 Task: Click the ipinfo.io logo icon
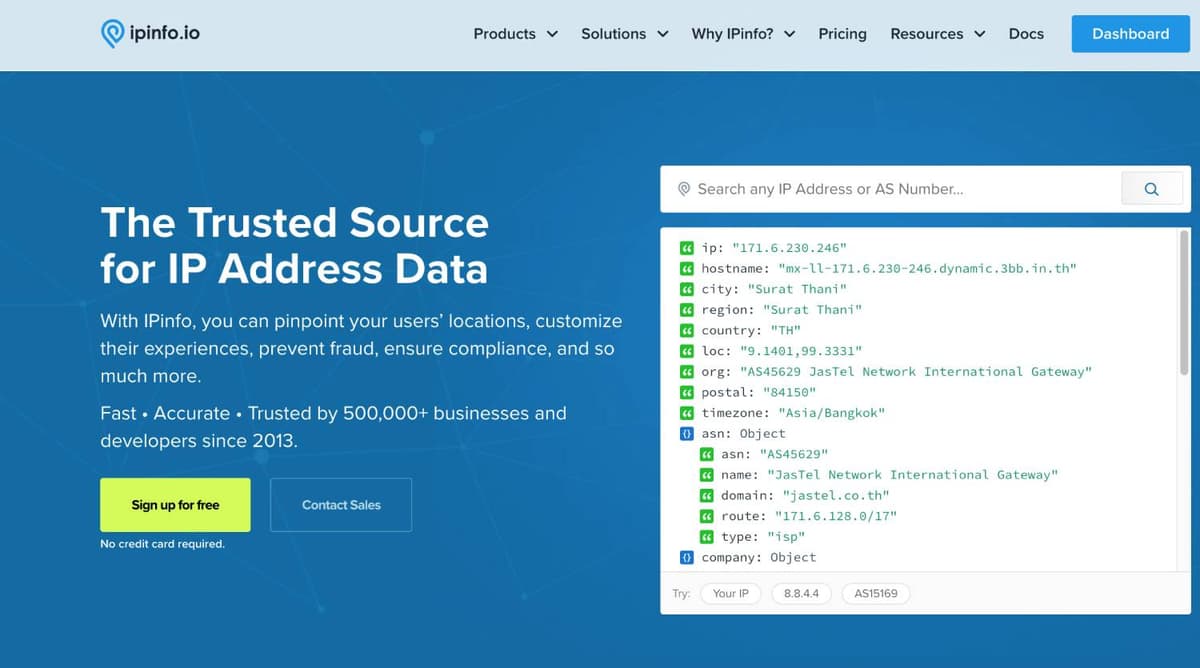[x=113, y=34]
